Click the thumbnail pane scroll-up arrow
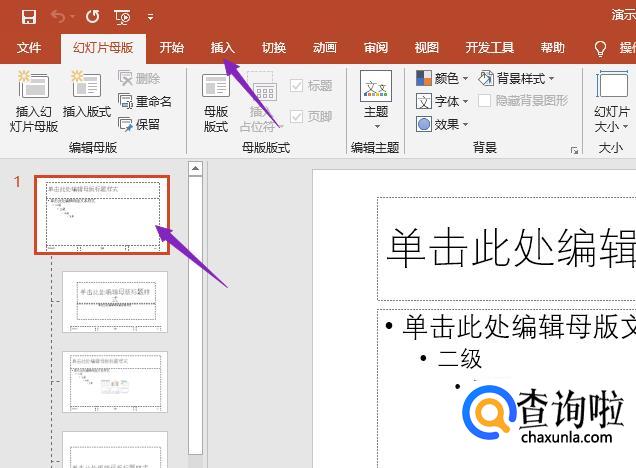 (196, 168)
